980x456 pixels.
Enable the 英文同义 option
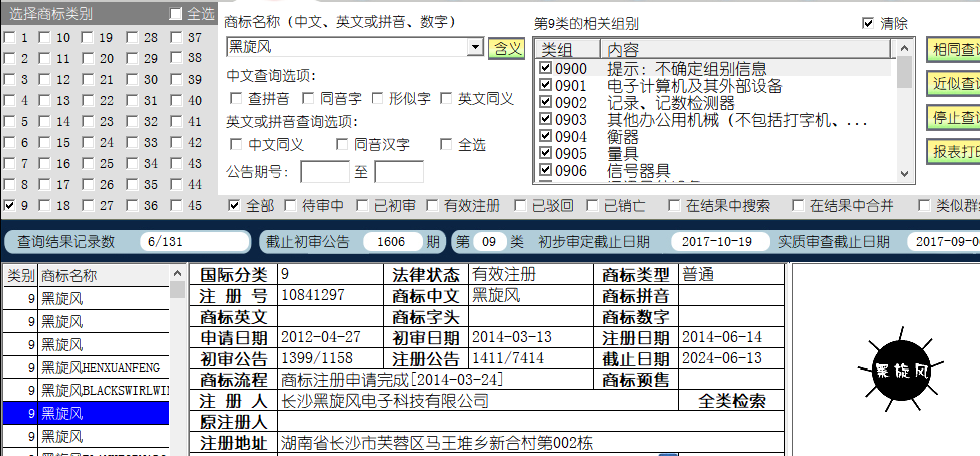coord(446,99)
